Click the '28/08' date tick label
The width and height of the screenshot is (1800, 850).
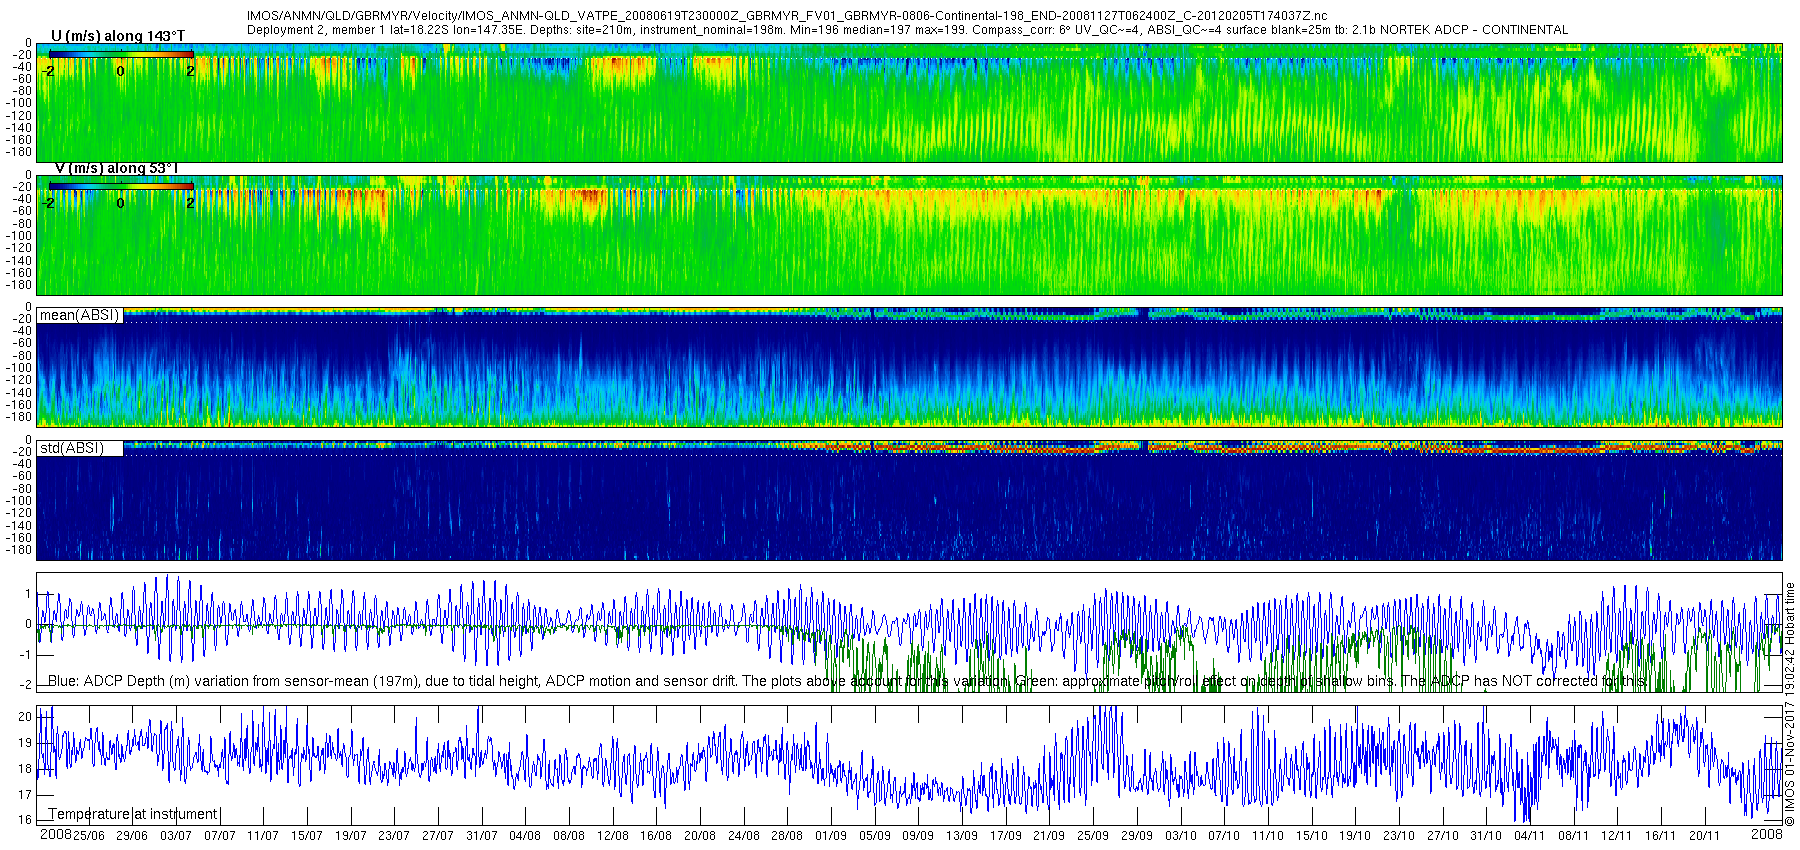[x=787, y=835]
